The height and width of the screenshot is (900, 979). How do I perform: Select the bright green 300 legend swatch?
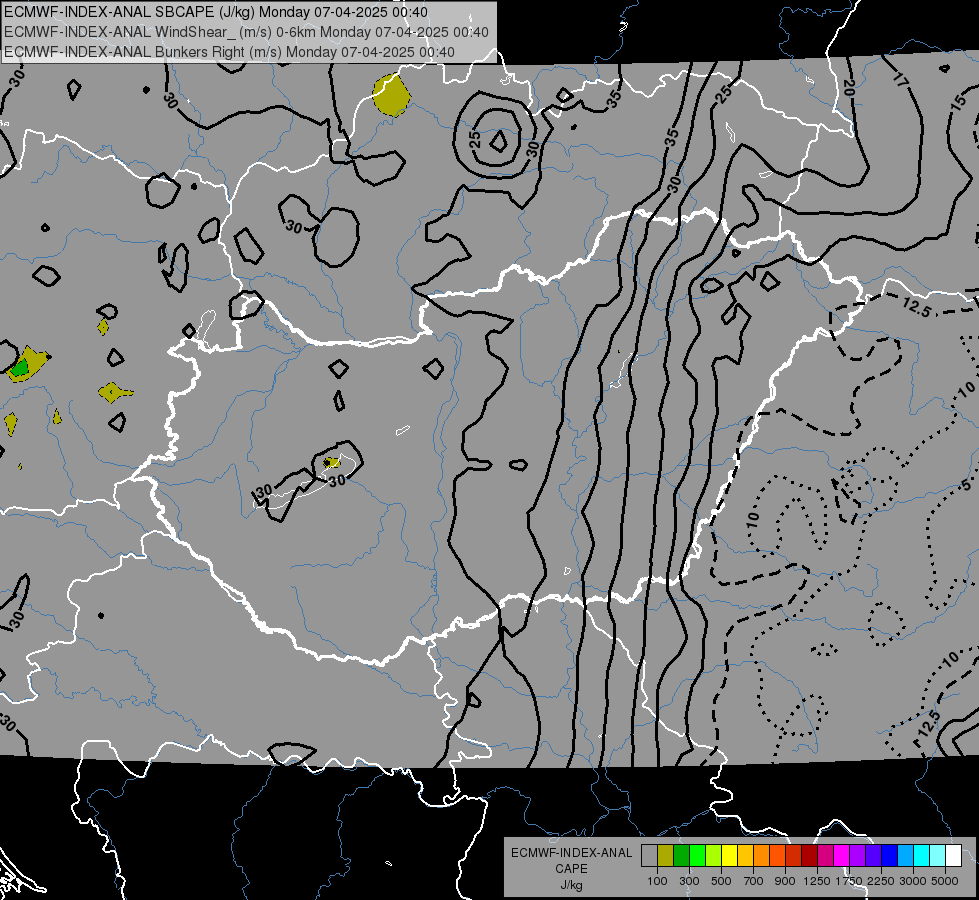[x=697, y=855]
